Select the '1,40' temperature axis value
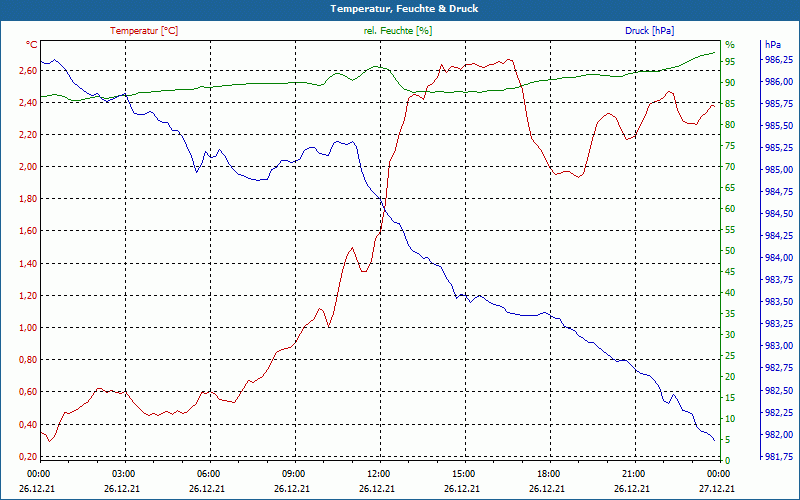This screenshot has width=800, height=500. [x=28, y=263]
